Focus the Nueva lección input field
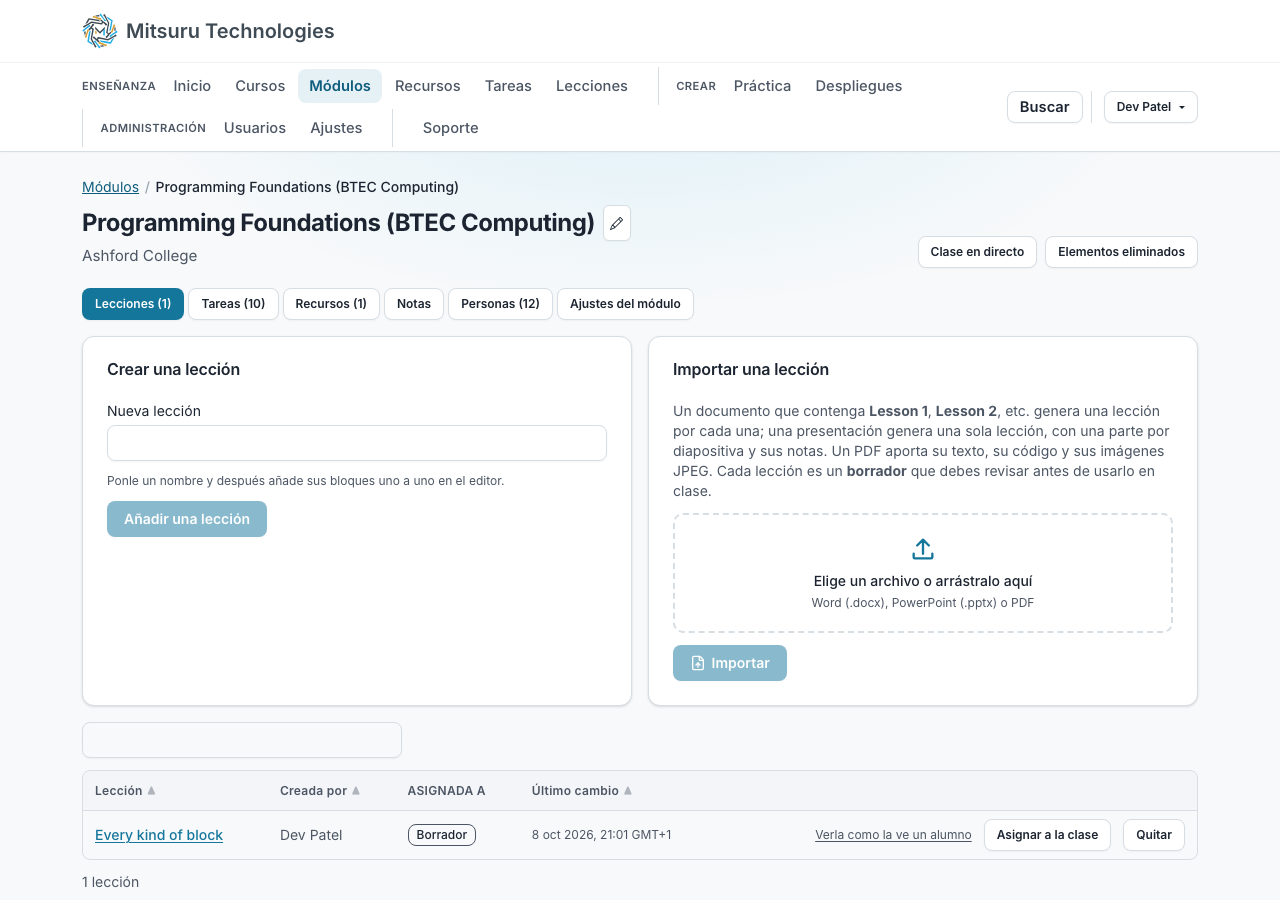The image size is (1280, 900). [357, 443]
